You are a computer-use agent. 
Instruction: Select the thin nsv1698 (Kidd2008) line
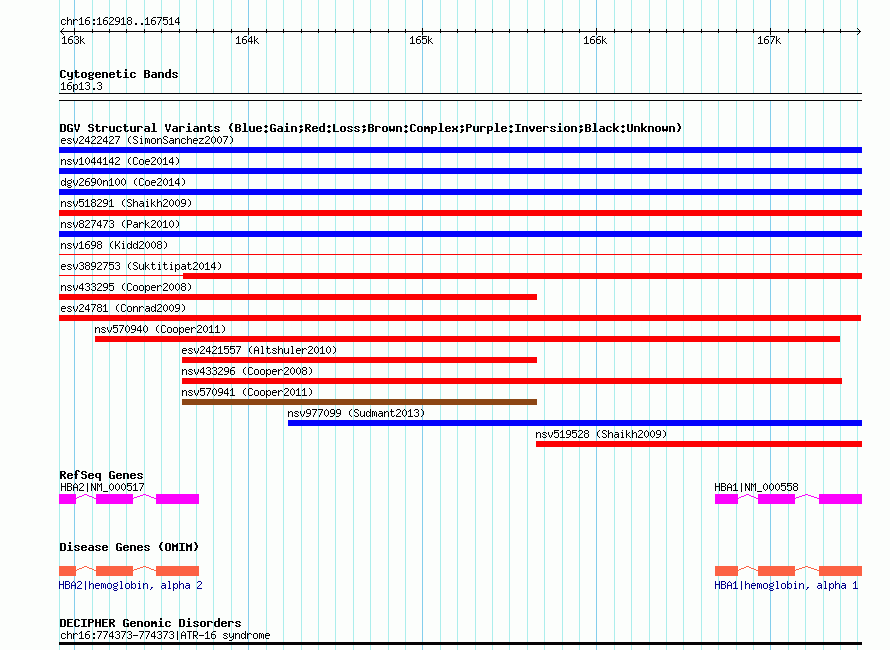460,254
